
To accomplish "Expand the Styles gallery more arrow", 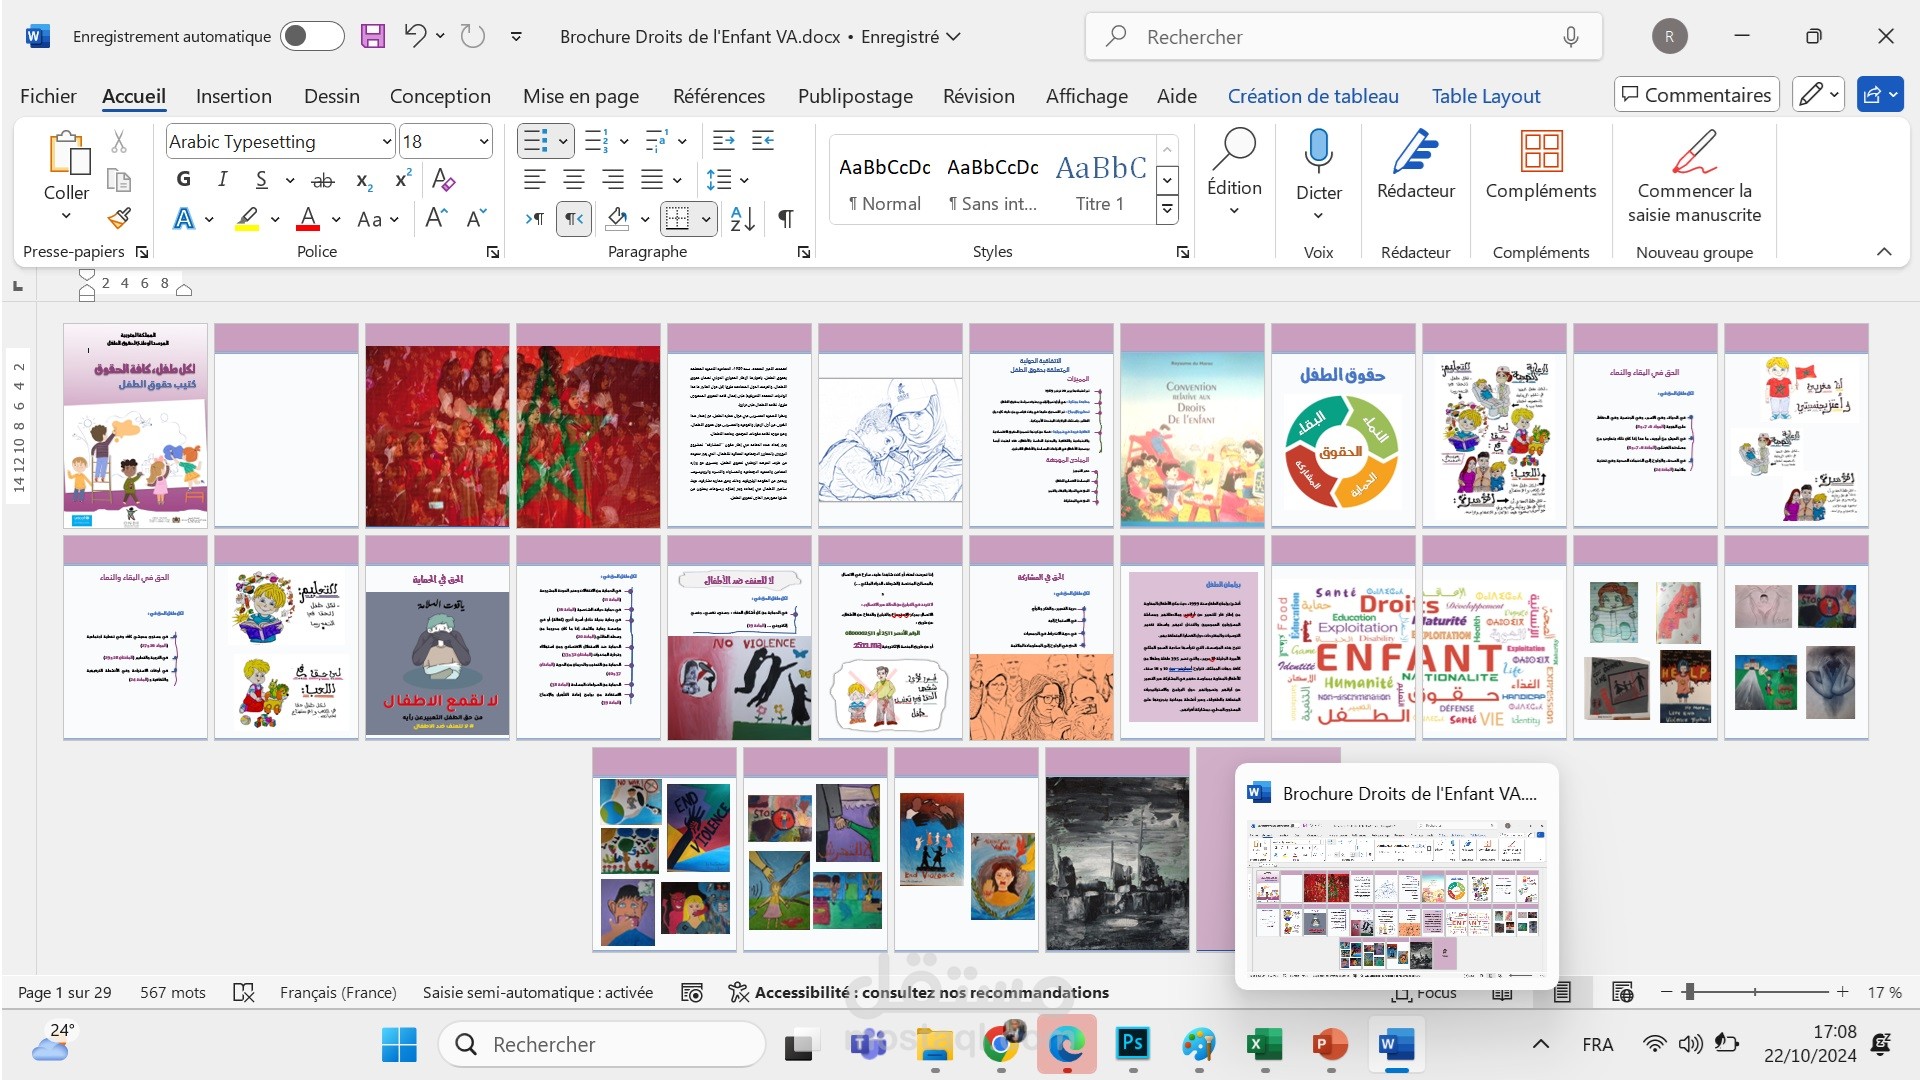I will [1167, 210].
